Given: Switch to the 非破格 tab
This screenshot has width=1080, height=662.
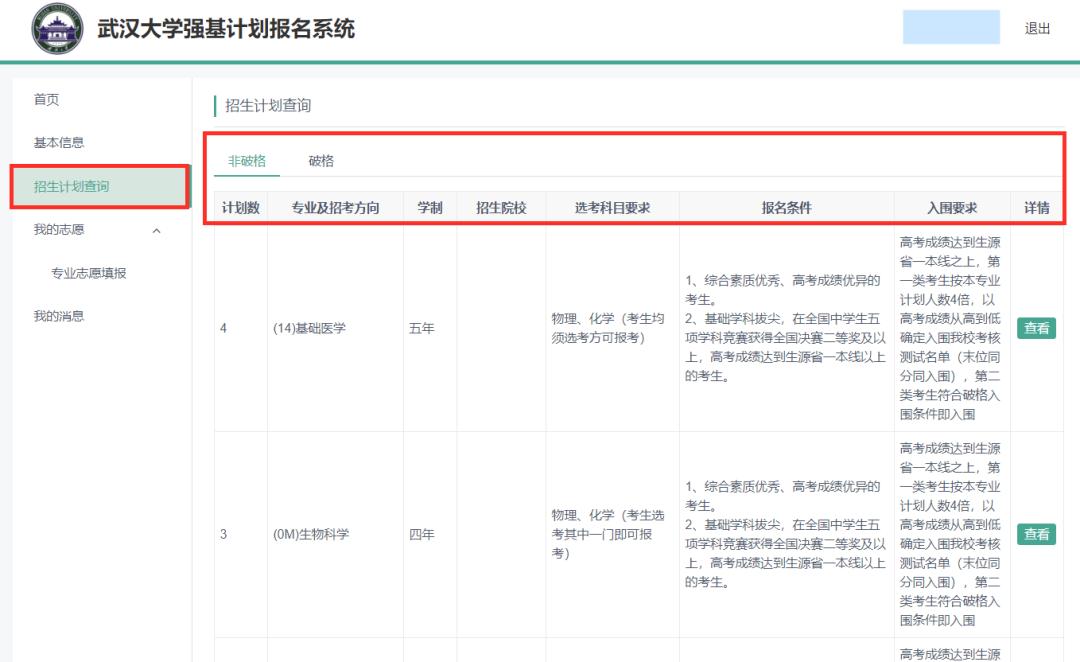Looking at the screenshot, I should point(247,161).
